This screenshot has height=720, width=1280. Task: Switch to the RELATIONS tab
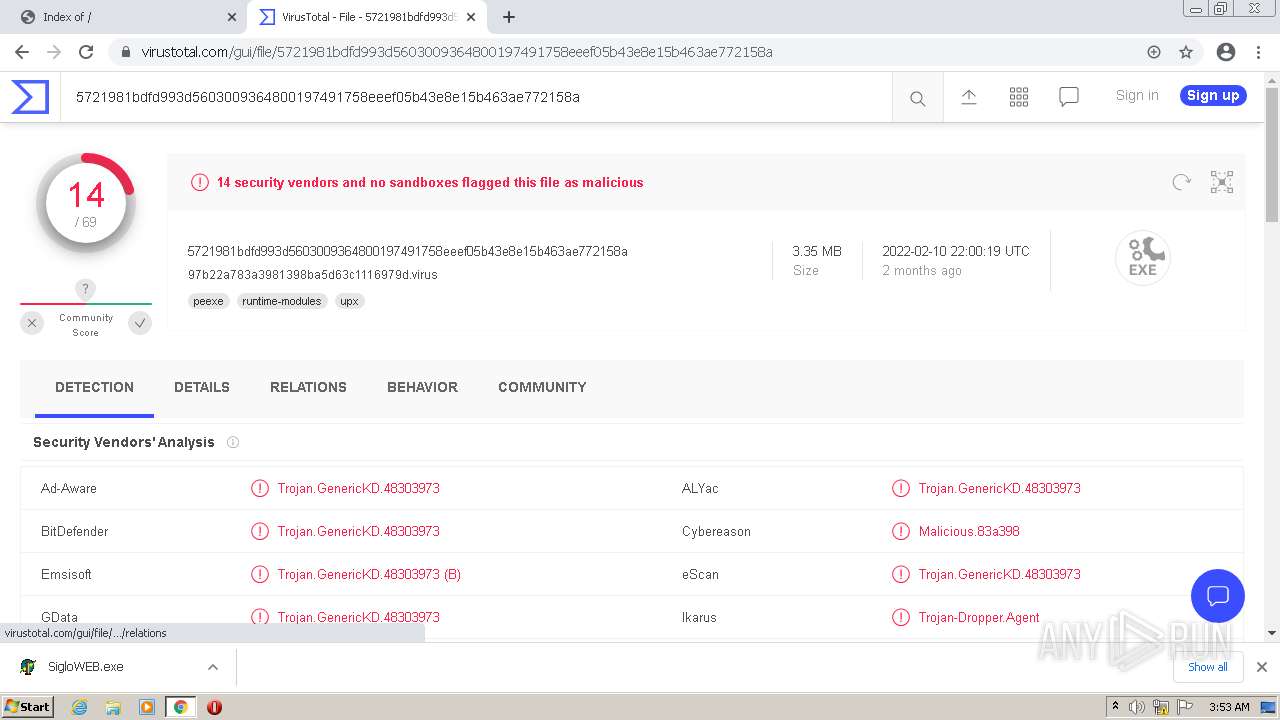[308, 387]
